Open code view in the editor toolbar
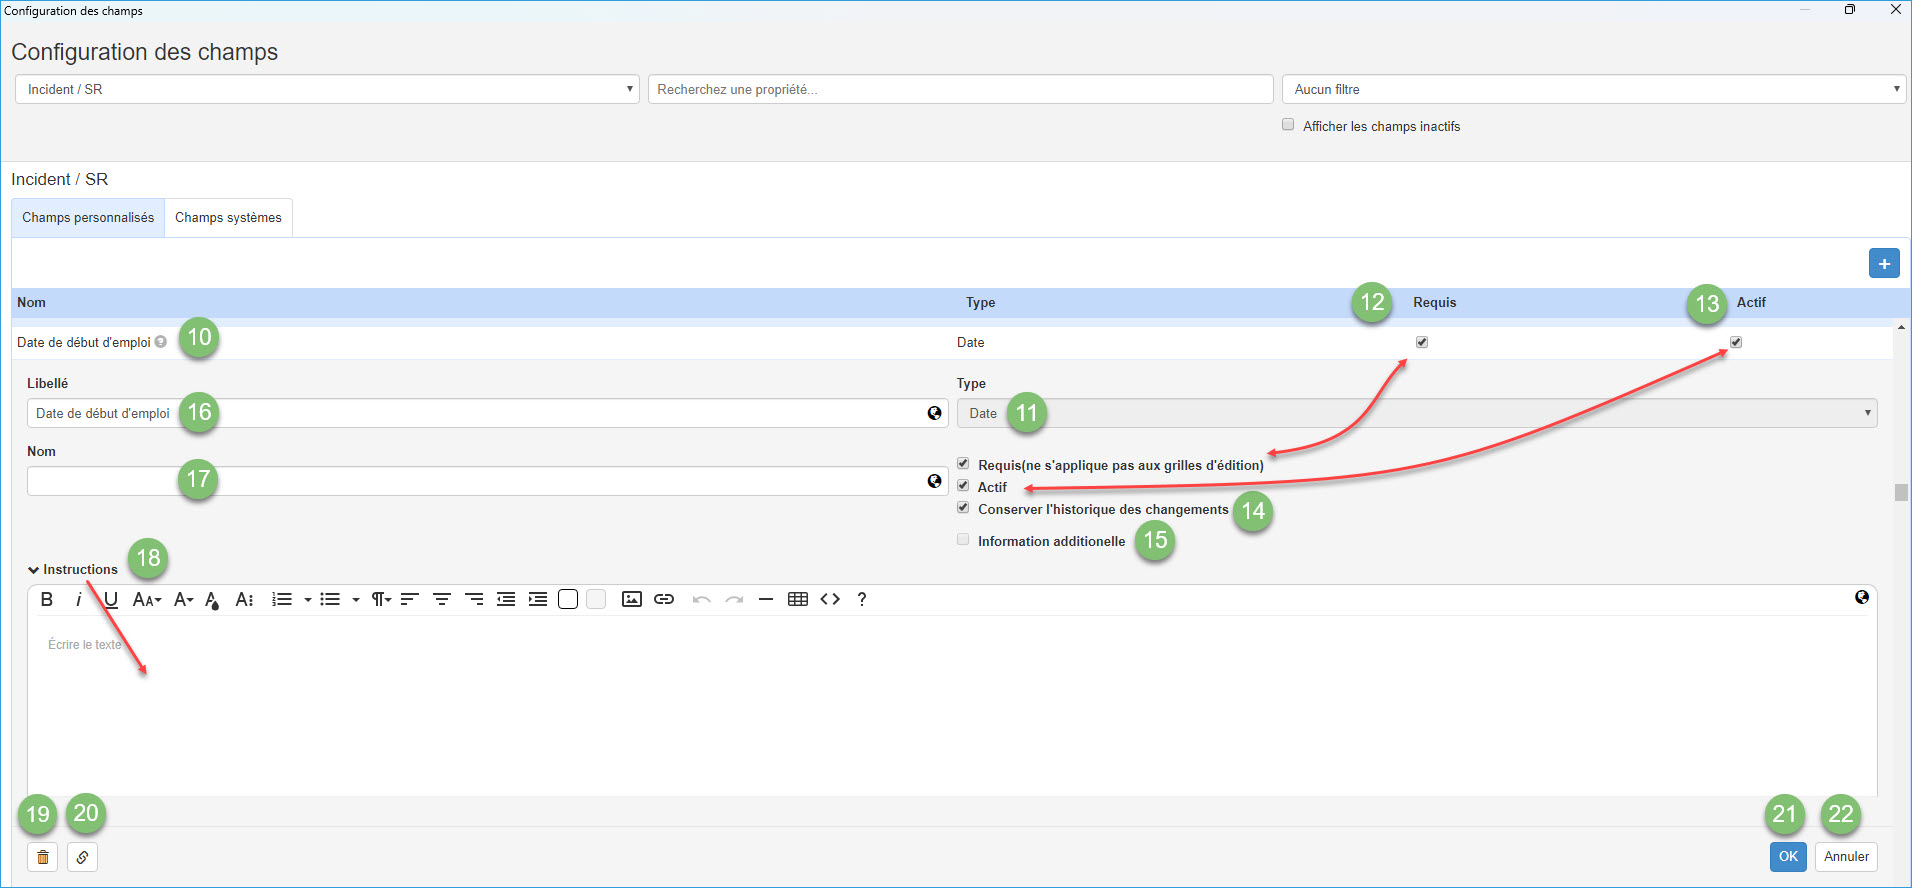 830,599
